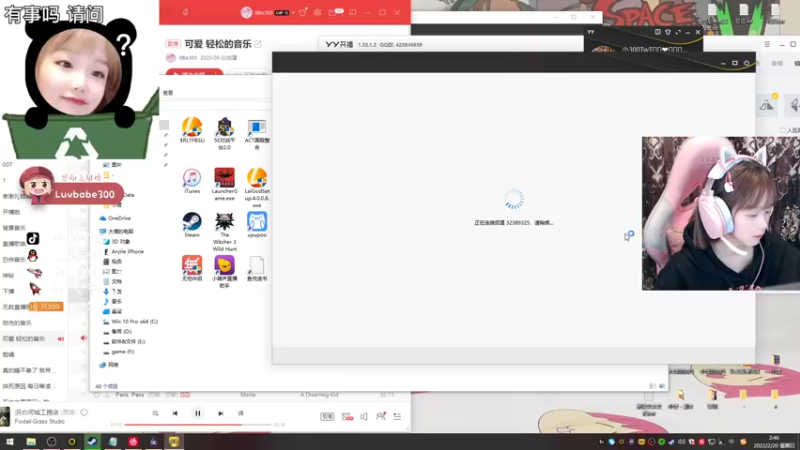Screen dimensions: 800x450
Task: Open the lyrics icon in player bar
Action: [240, 413]
